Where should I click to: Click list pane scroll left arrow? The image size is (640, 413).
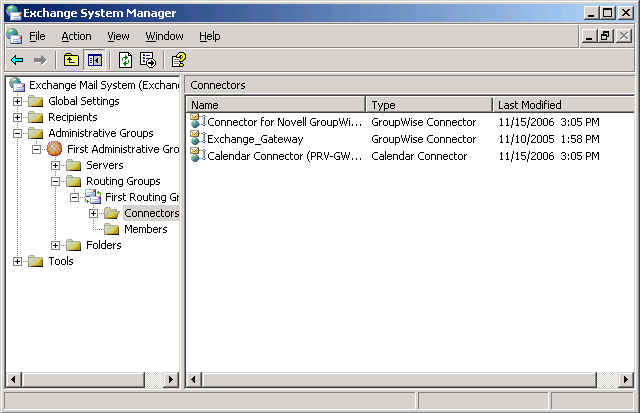(193, 380)
